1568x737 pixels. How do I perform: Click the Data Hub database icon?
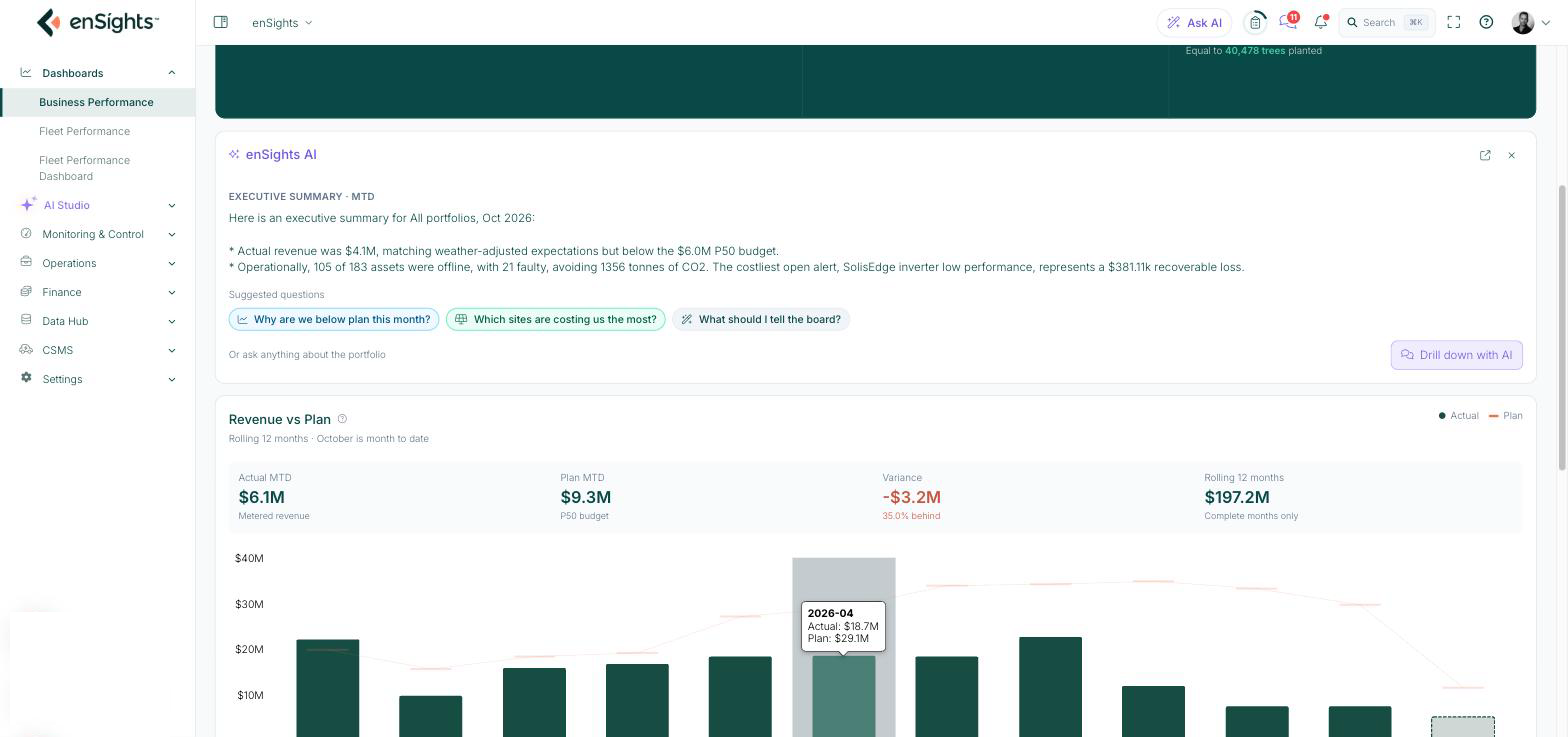26,320
